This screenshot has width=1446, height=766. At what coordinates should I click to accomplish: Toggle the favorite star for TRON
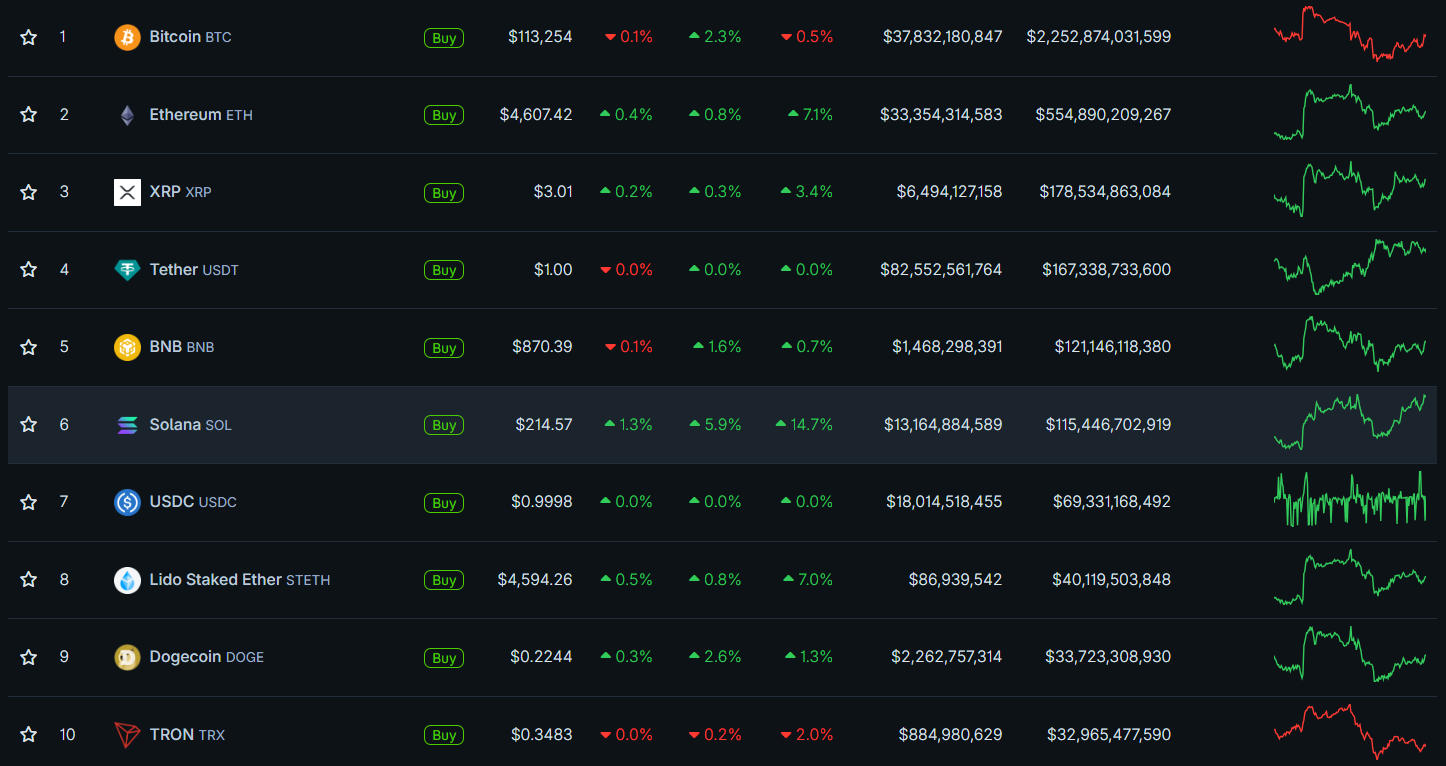(29, 735)
